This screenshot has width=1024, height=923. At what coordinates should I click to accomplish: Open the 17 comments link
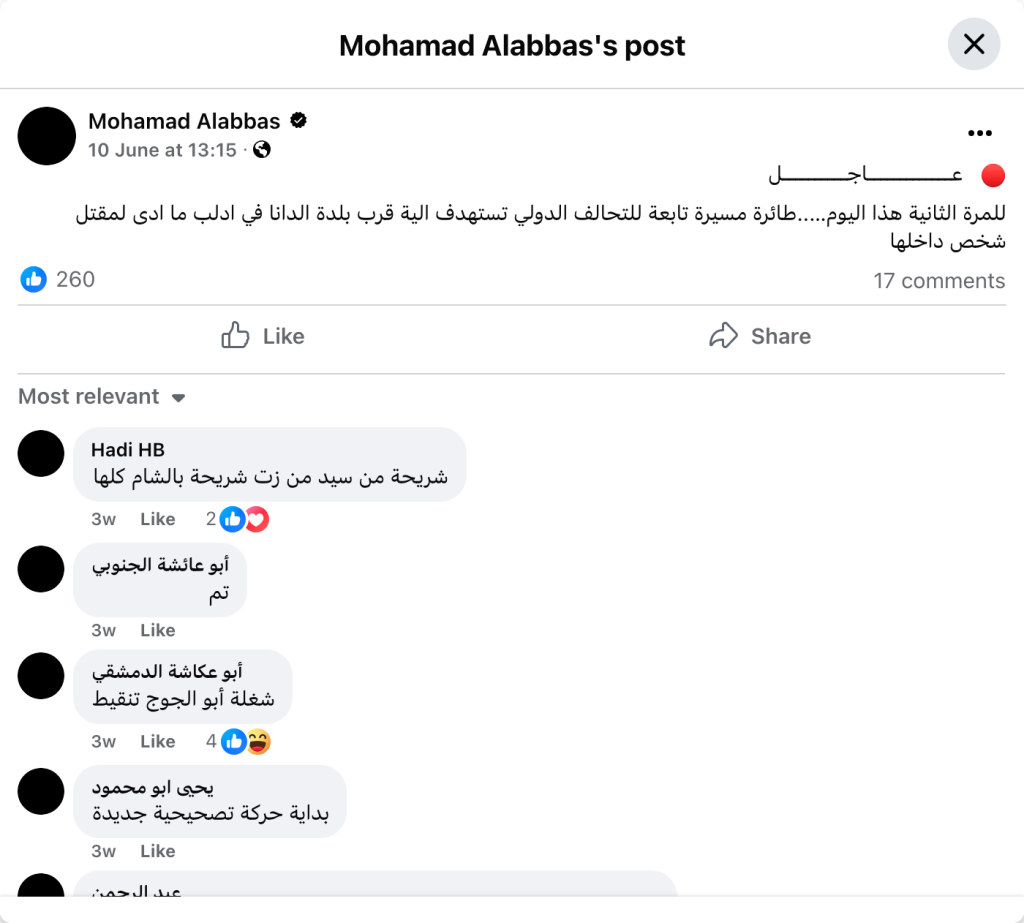point(938,281)
